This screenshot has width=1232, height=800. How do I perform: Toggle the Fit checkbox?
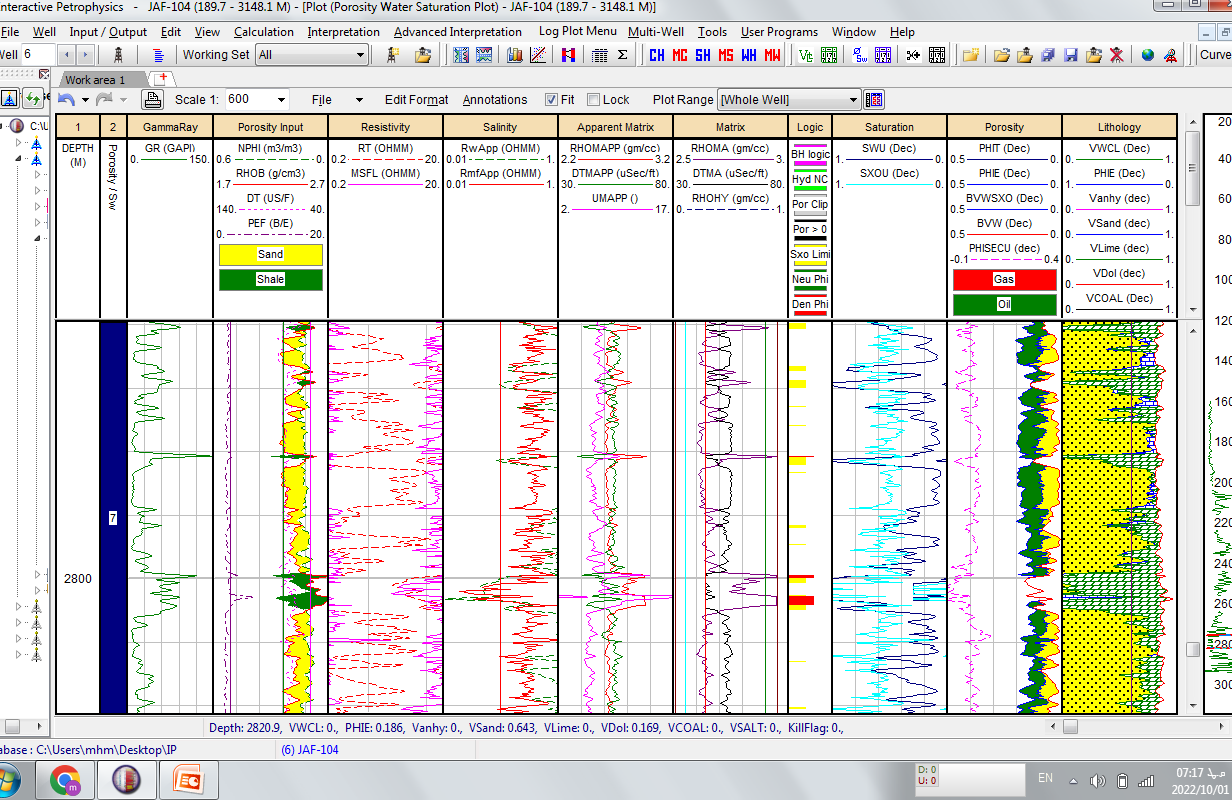(551, 99)
